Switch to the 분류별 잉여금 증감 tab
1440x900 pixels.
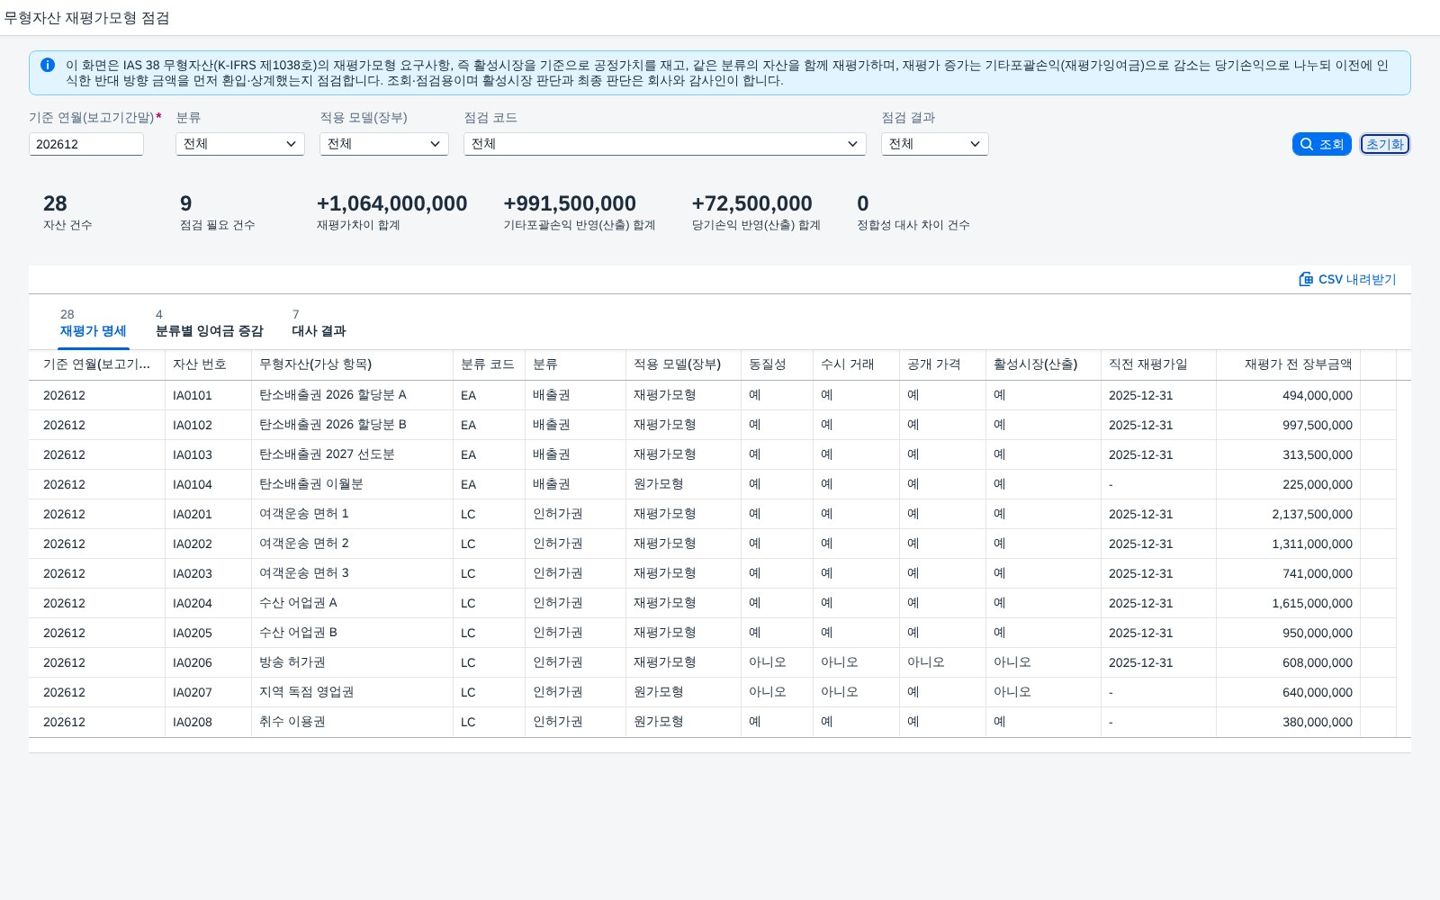click(x=209, y=331)
